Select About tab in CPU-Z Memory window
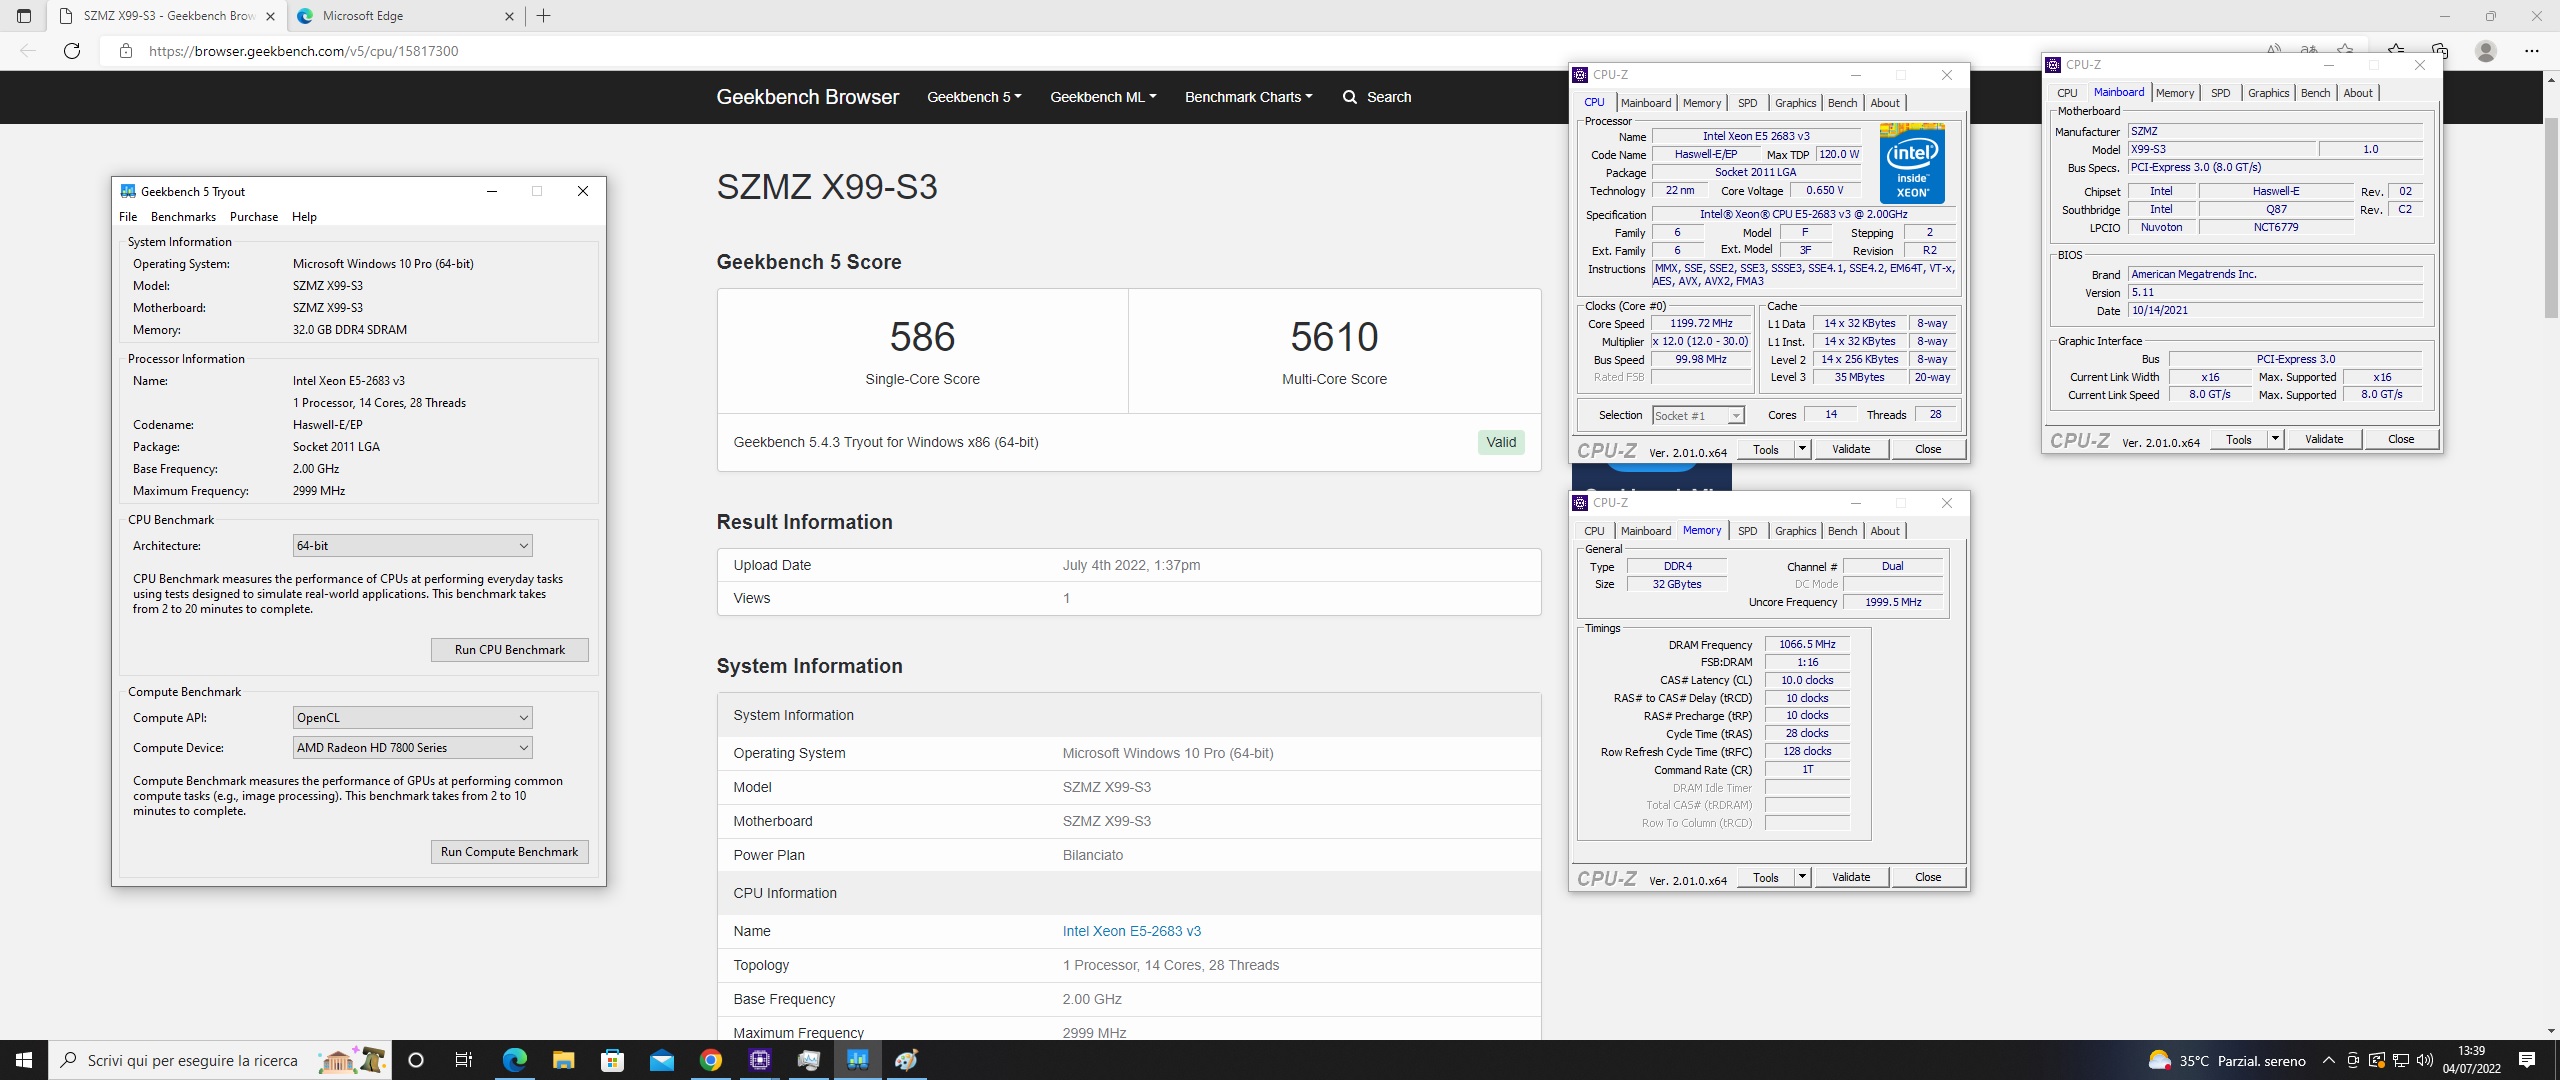2560x1080 pixels. coord(1885,531)
